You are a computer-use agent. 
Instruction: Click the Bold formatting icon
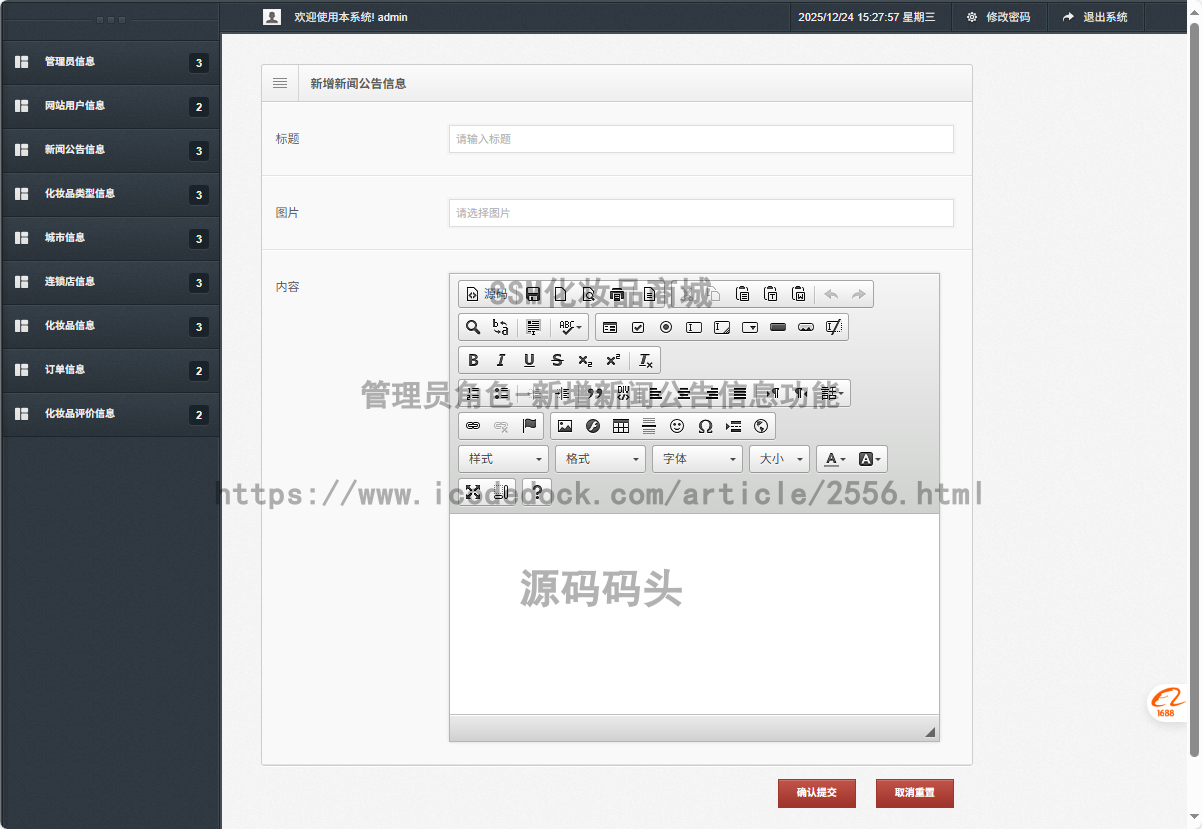pyautogui.click(x=473, y=361)
